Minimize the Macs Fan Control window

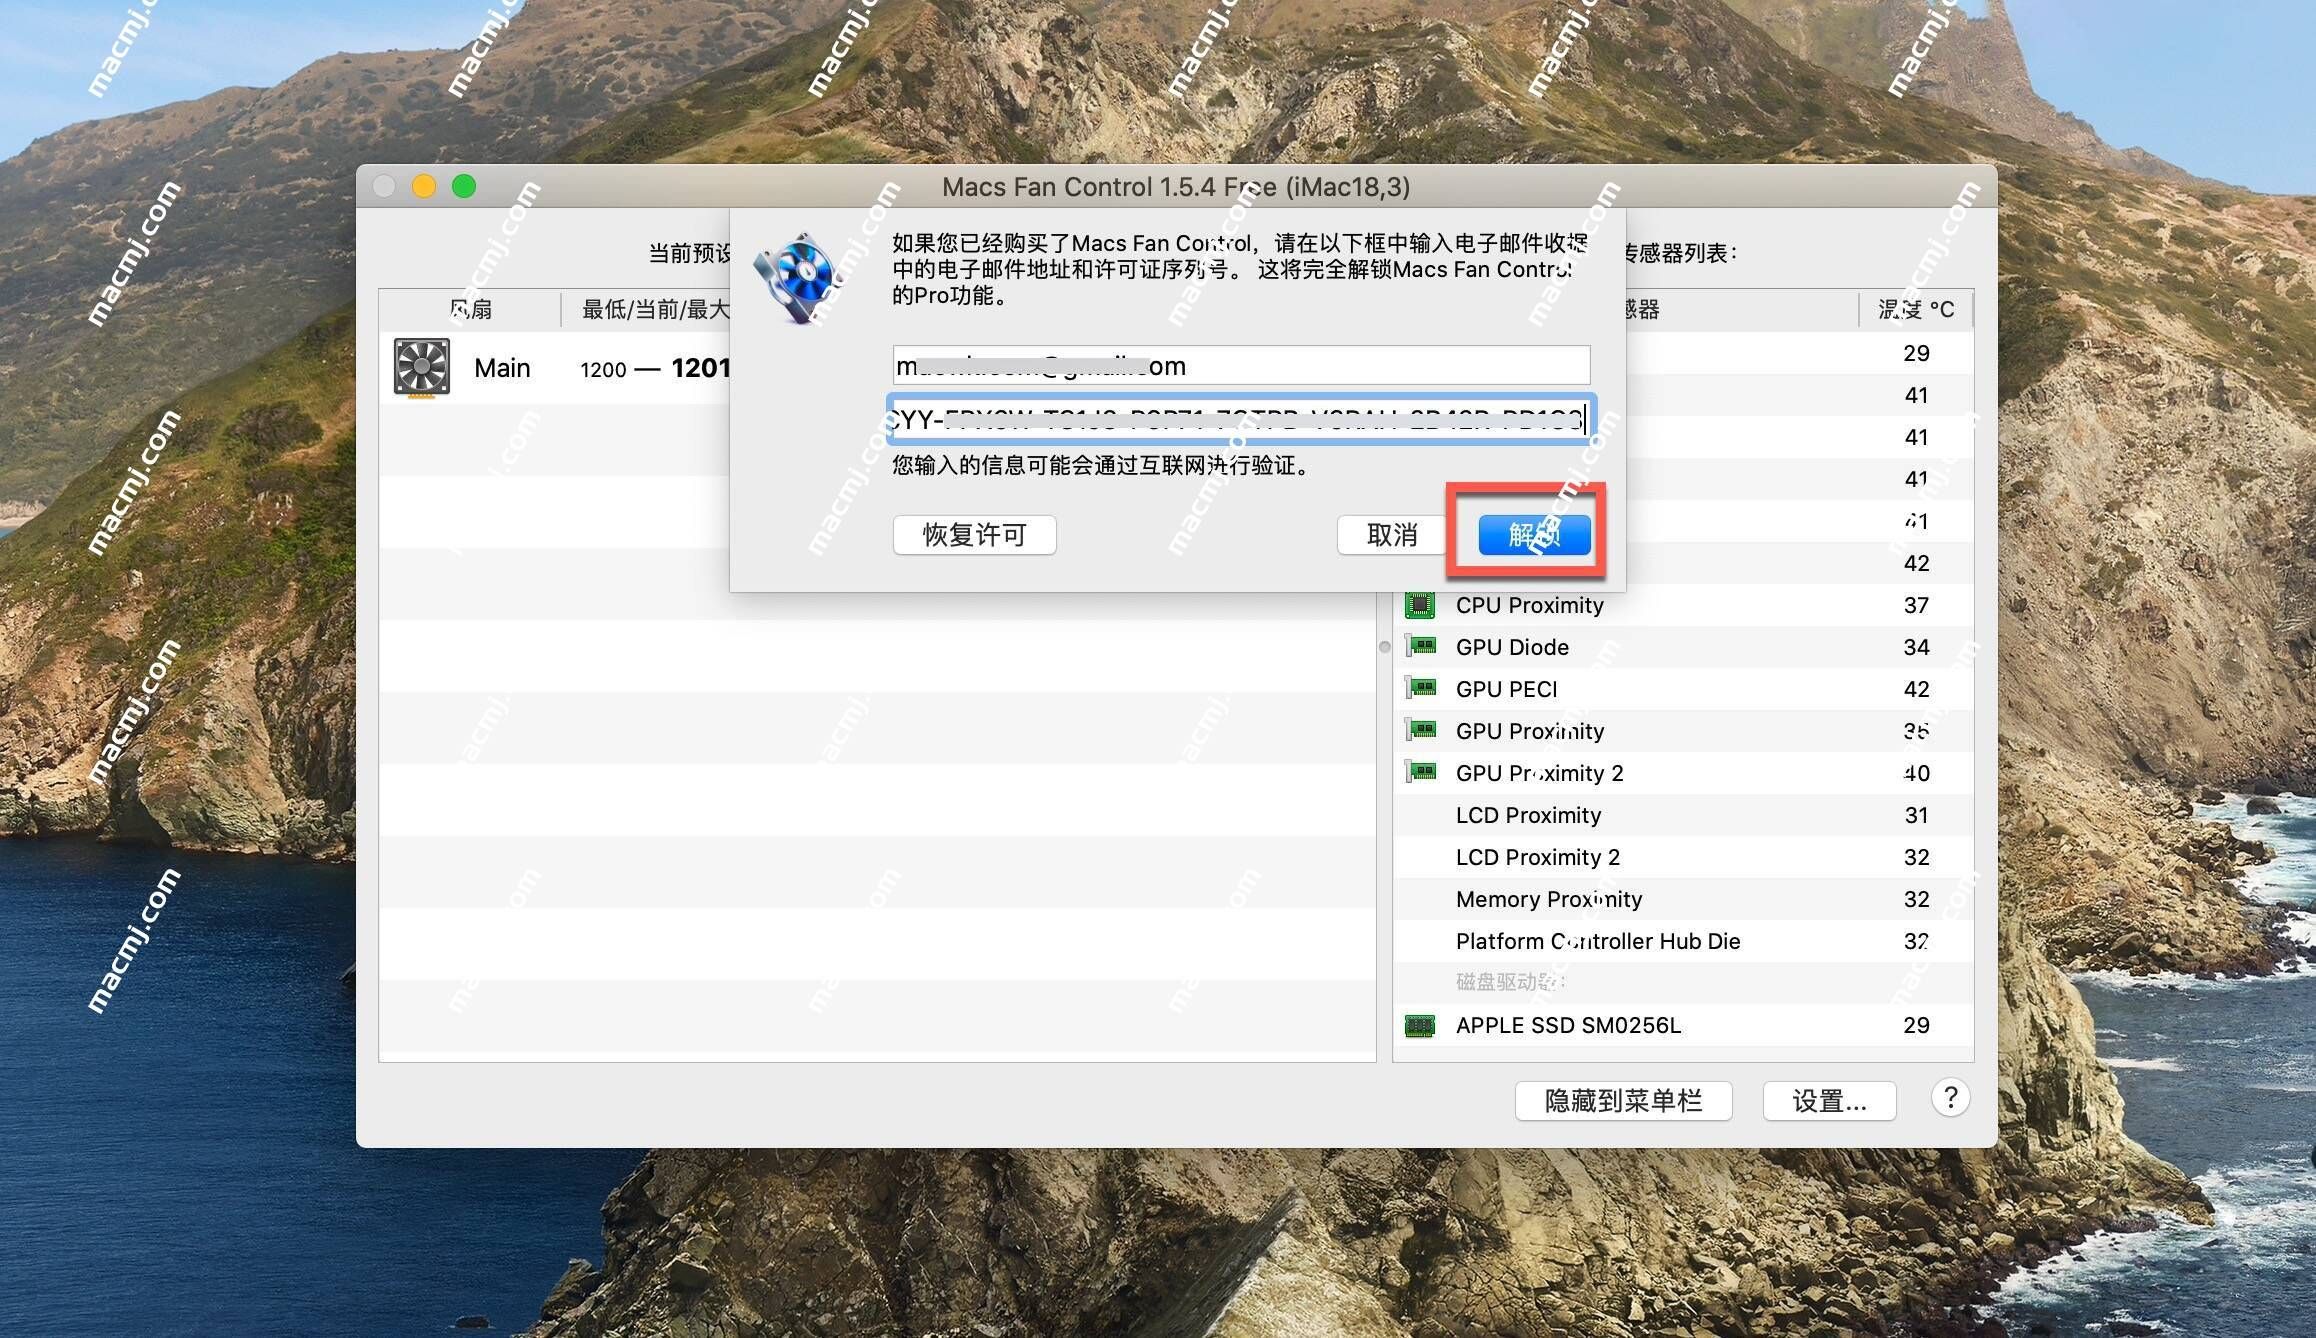[424, 186]
